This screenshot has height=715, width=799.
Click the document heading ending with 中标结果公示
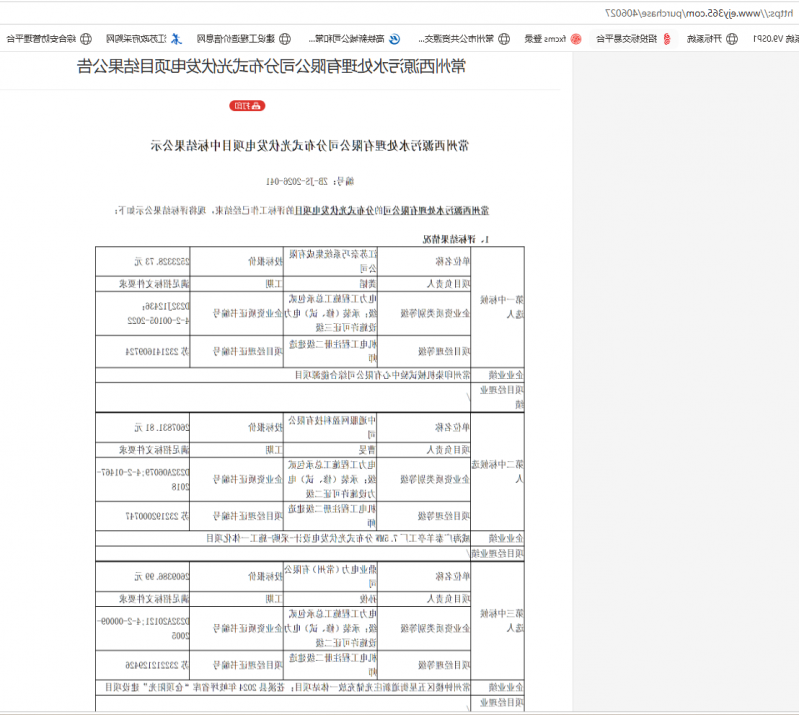pyautogui.click(x=310, y=146)
